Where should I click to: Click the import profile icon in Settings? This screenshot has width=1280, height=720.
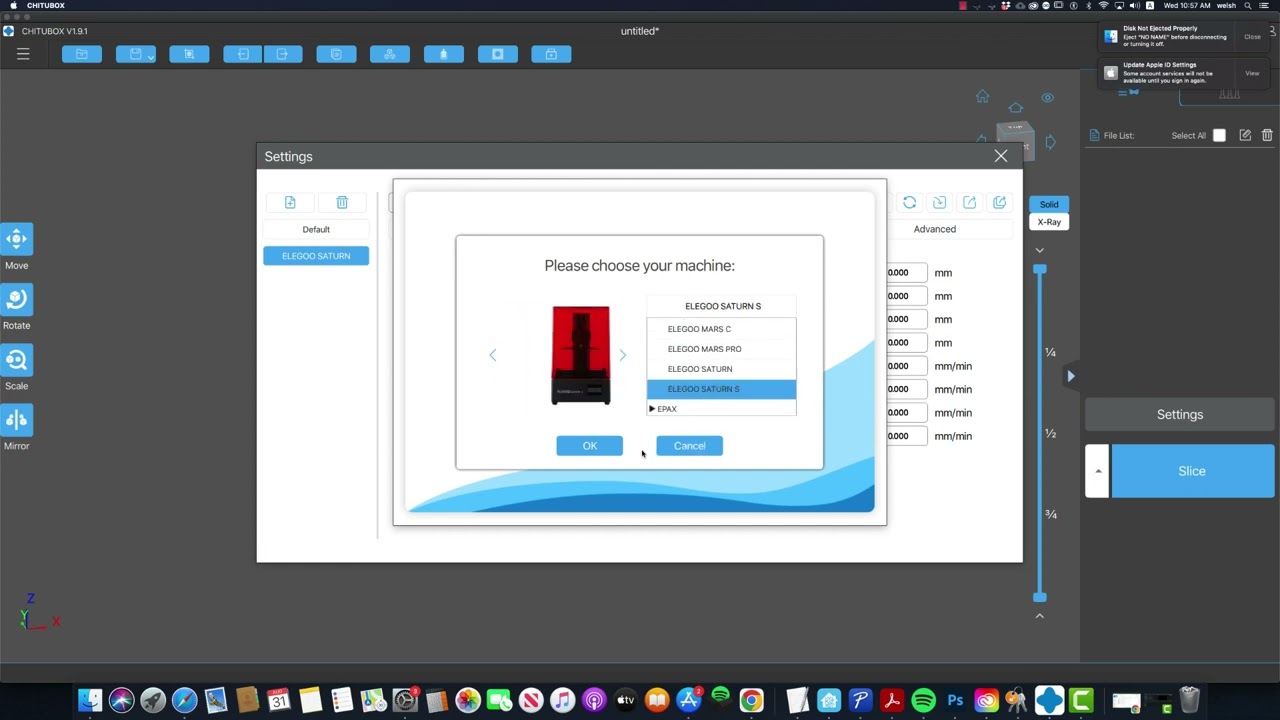pos(939,203)
